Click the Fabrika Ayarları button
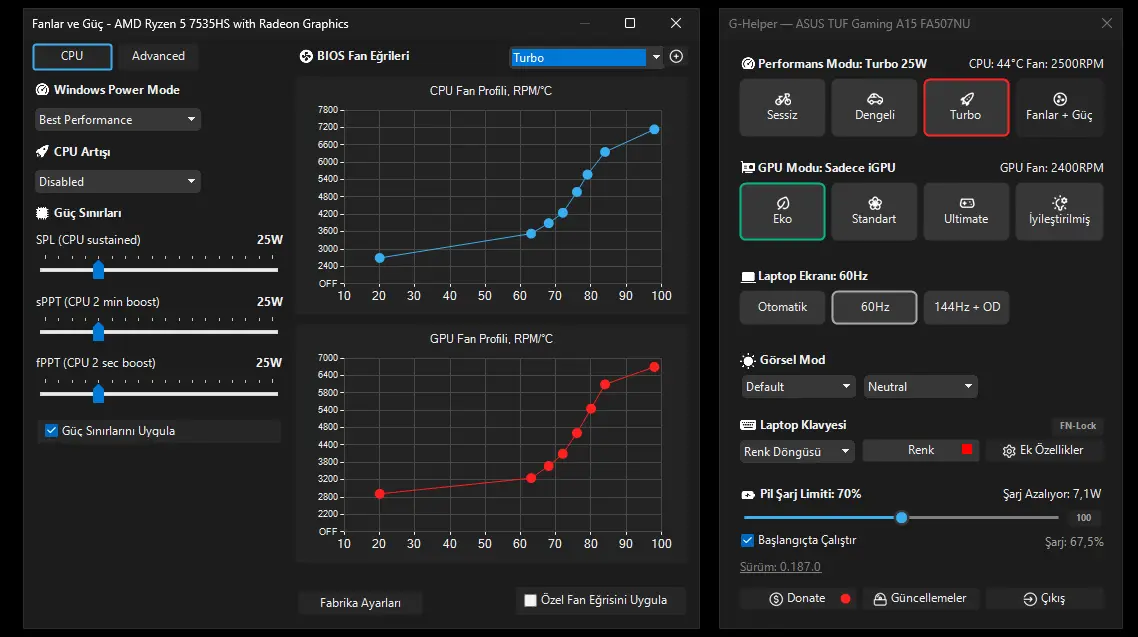 click(360, 603)
